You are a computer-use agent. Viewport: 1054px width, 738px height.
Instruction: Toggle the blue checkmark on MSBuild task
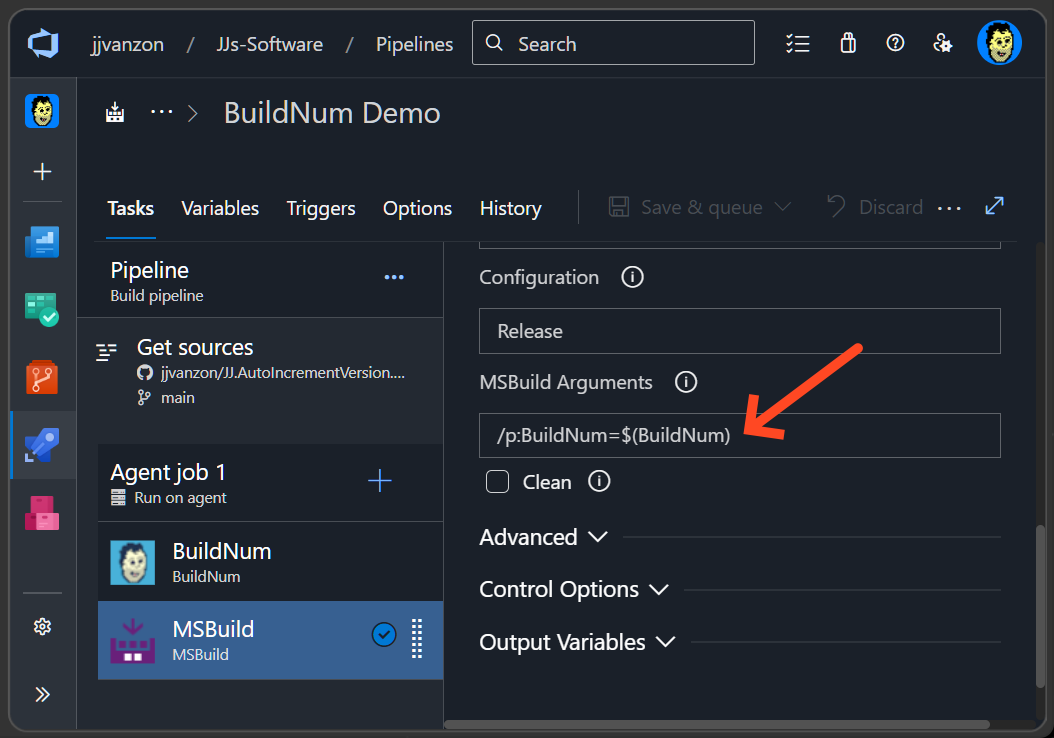click(383, 633)
